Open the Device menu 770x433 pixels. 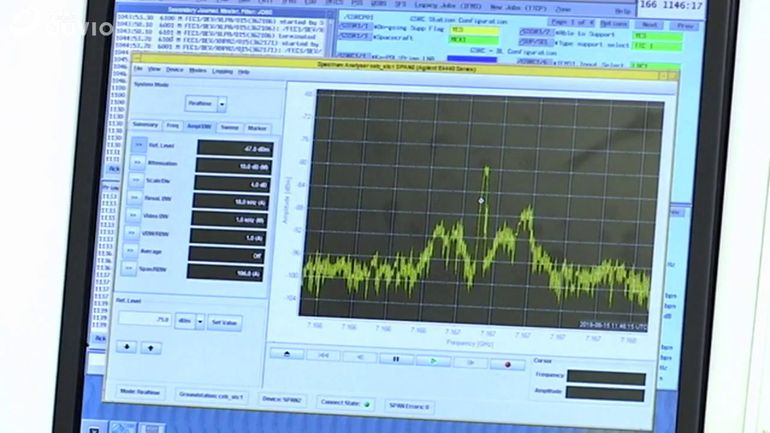pyautogui.click(x=175, y=70)
